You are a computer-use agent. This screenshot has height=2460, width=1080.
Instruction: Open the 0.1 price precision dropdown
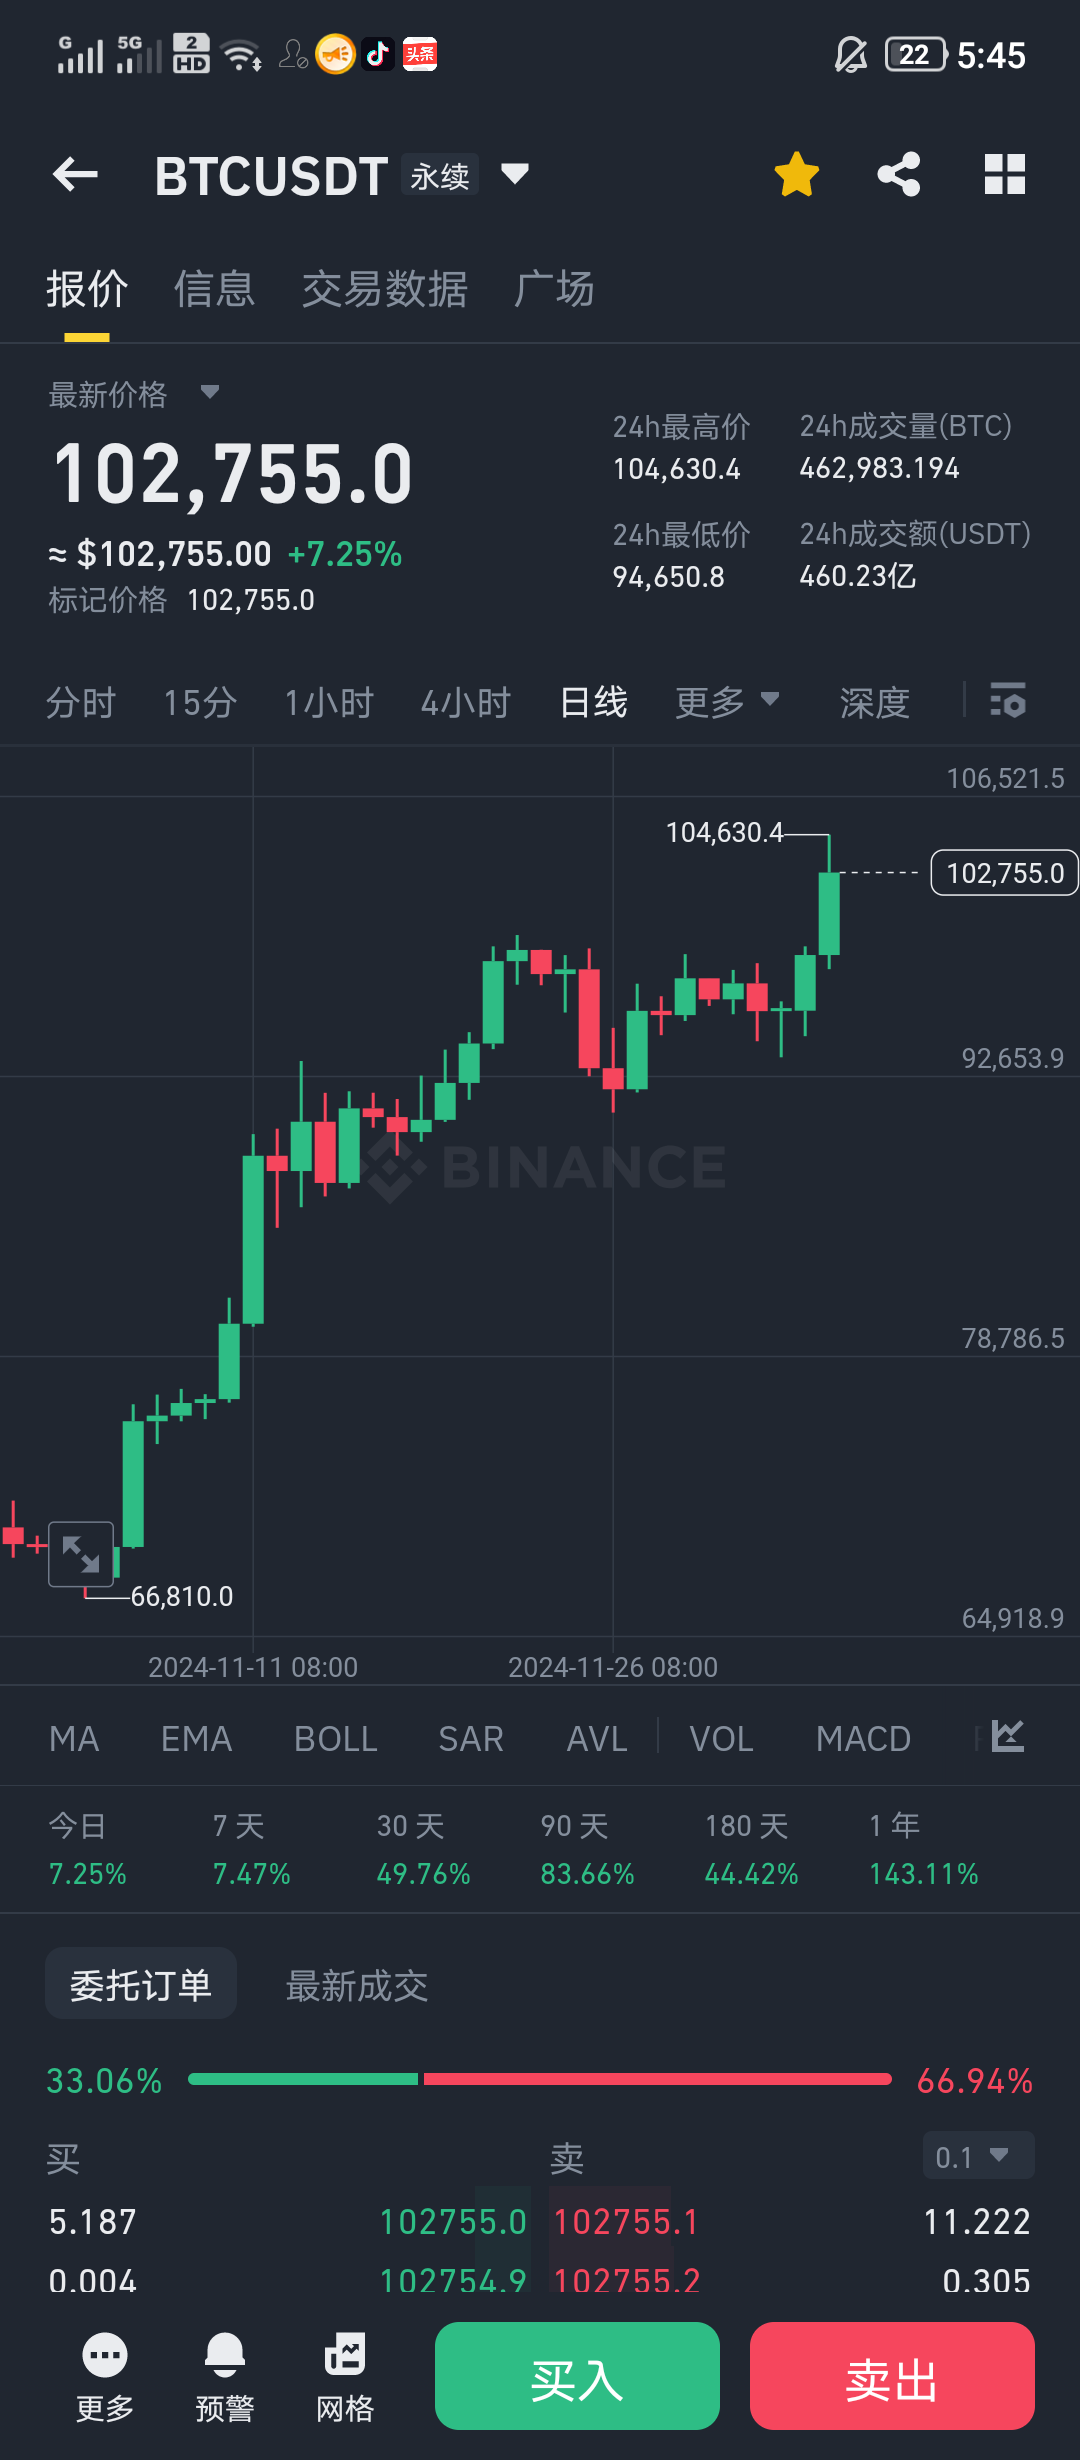pos(978,2156)
